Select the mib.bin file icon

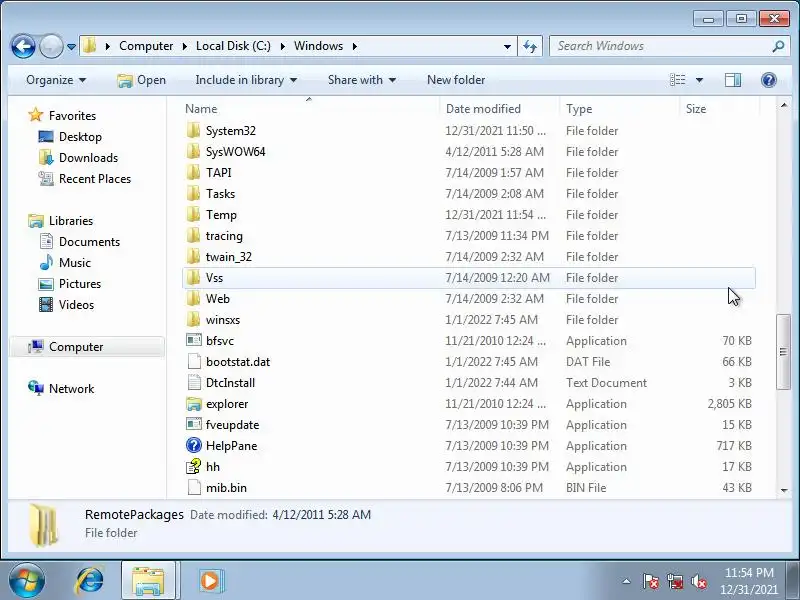pyautogui.click(x=194, y=487)
